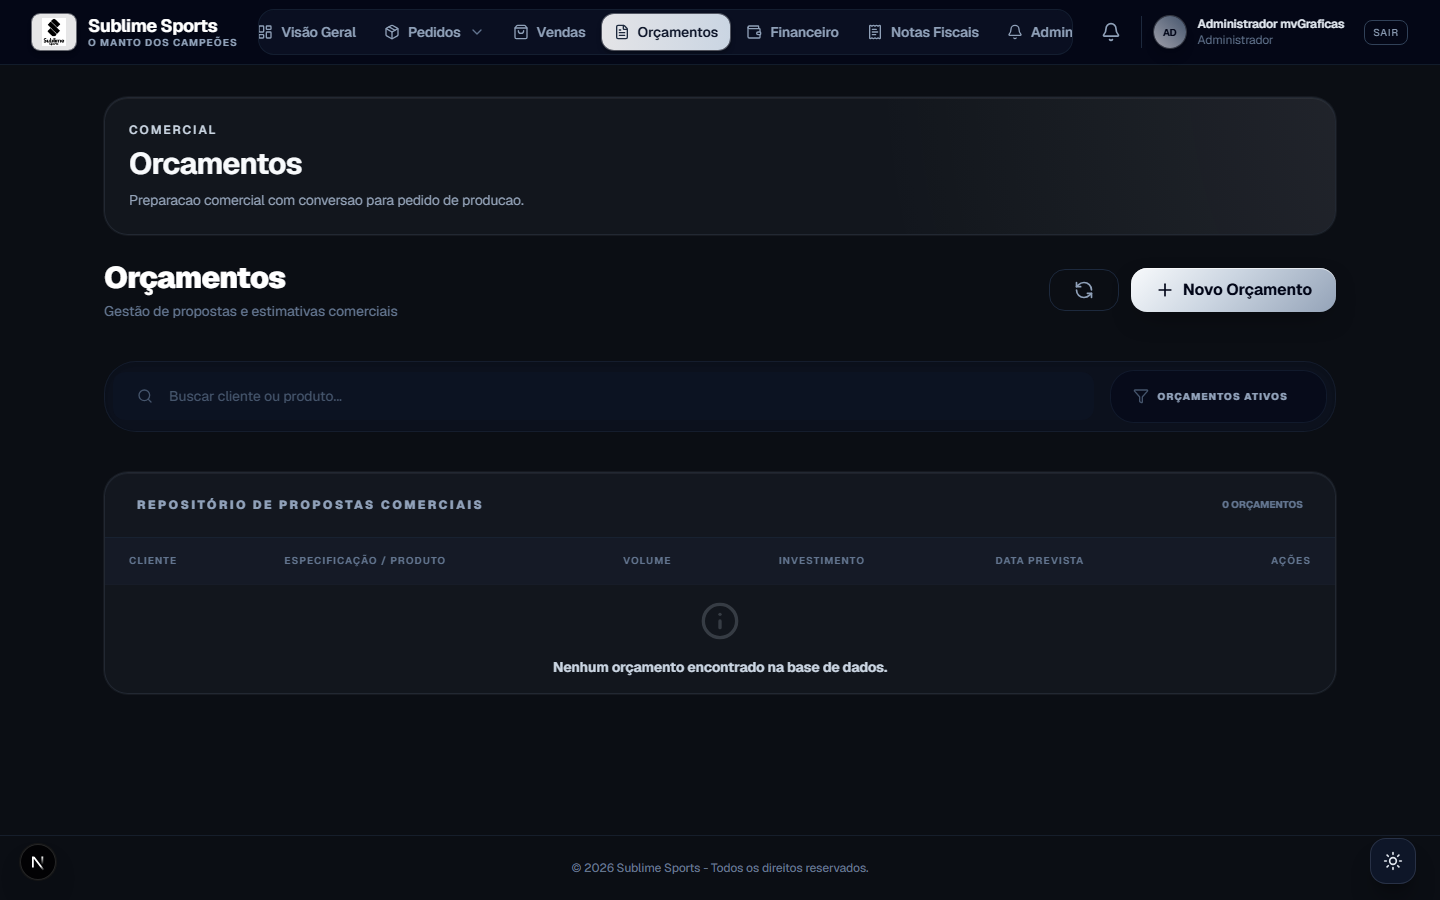1440x900 pixels.
Task: Open the notifications bell icon
Action: click(1111, 32)
